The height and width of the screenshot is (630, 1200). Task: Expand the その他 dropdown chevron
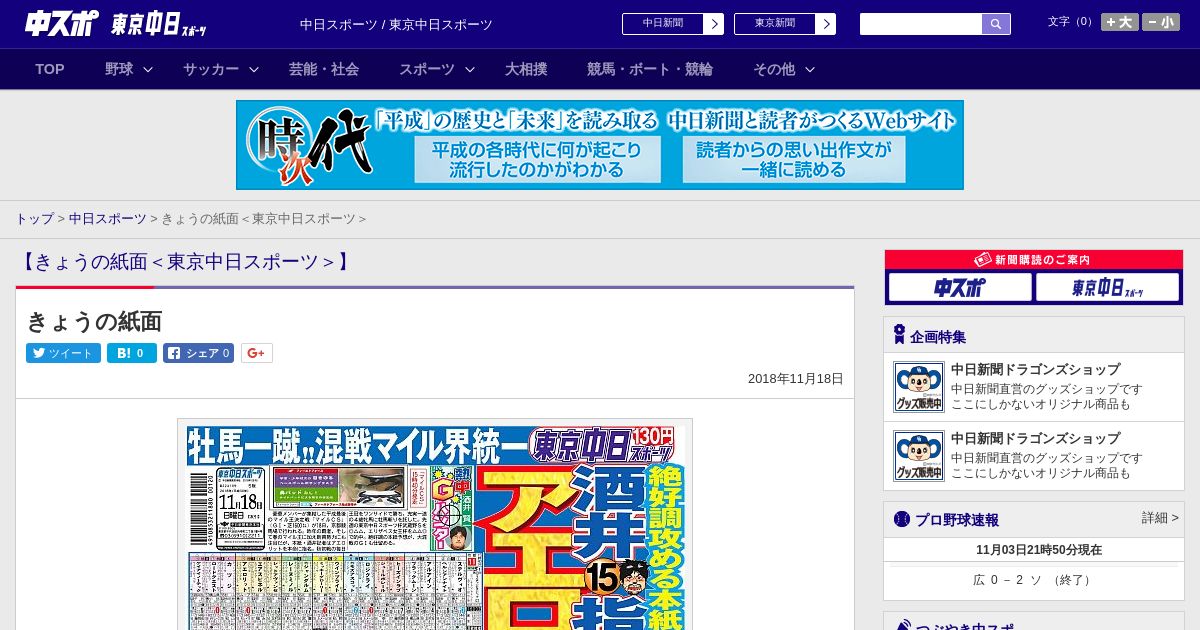coord(810,69)
